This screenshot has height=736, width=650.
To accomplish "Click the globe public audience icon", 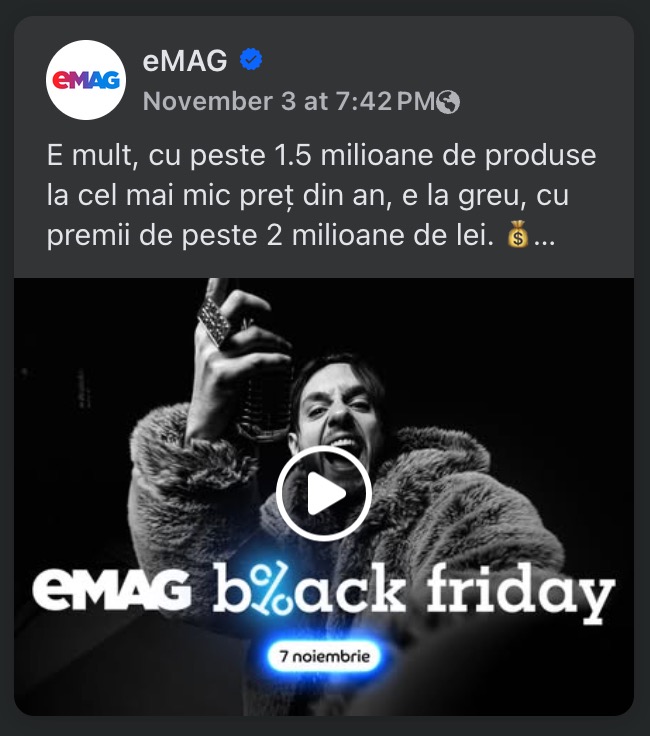I will (448, 102).
